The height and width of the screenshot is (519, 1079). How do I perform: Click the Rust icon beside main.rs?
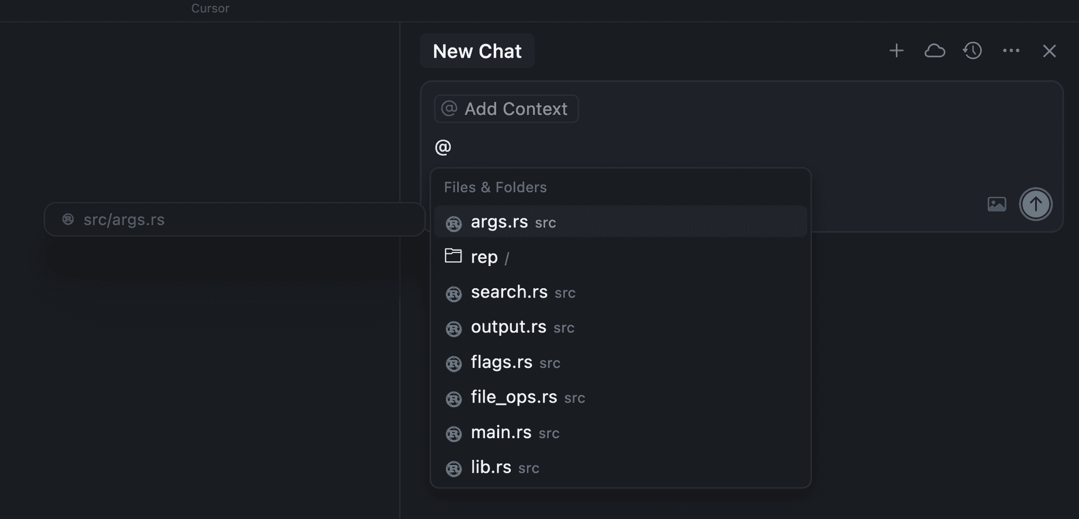[x=453, y=433]
